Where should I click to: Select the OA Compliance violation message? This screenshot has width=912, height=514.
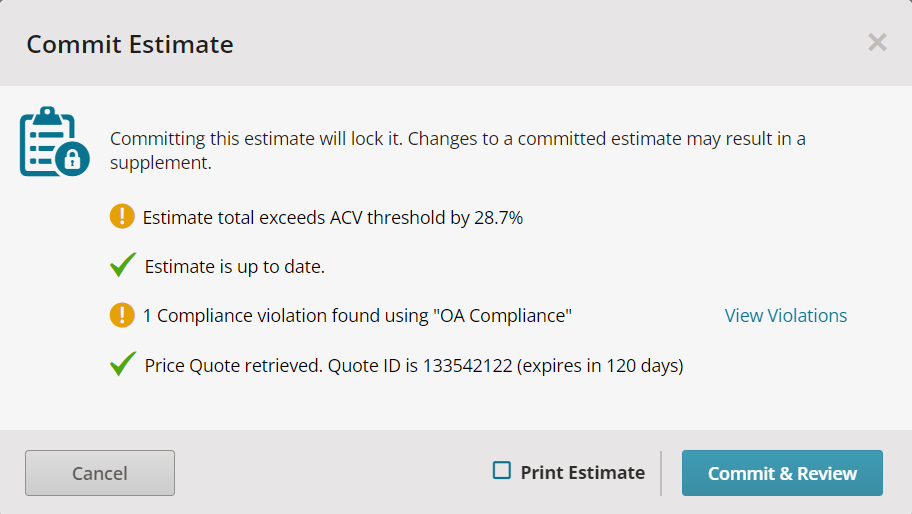(357, 315)
